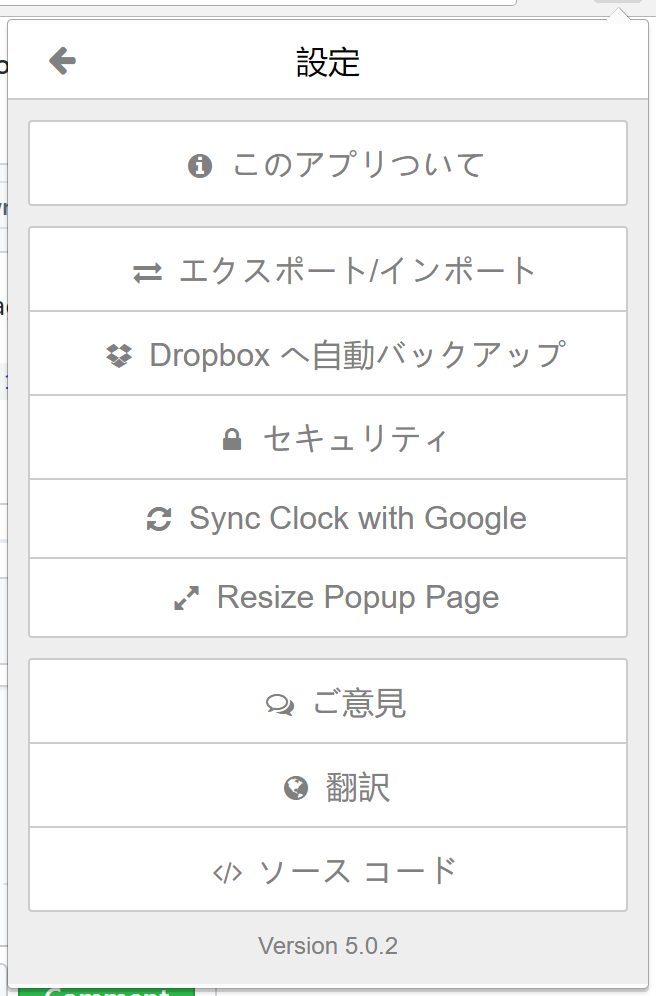Viewport: 656px width, 996px height.
Task: Click the Dropbox logo icon
Action: (x=119, y=355)
